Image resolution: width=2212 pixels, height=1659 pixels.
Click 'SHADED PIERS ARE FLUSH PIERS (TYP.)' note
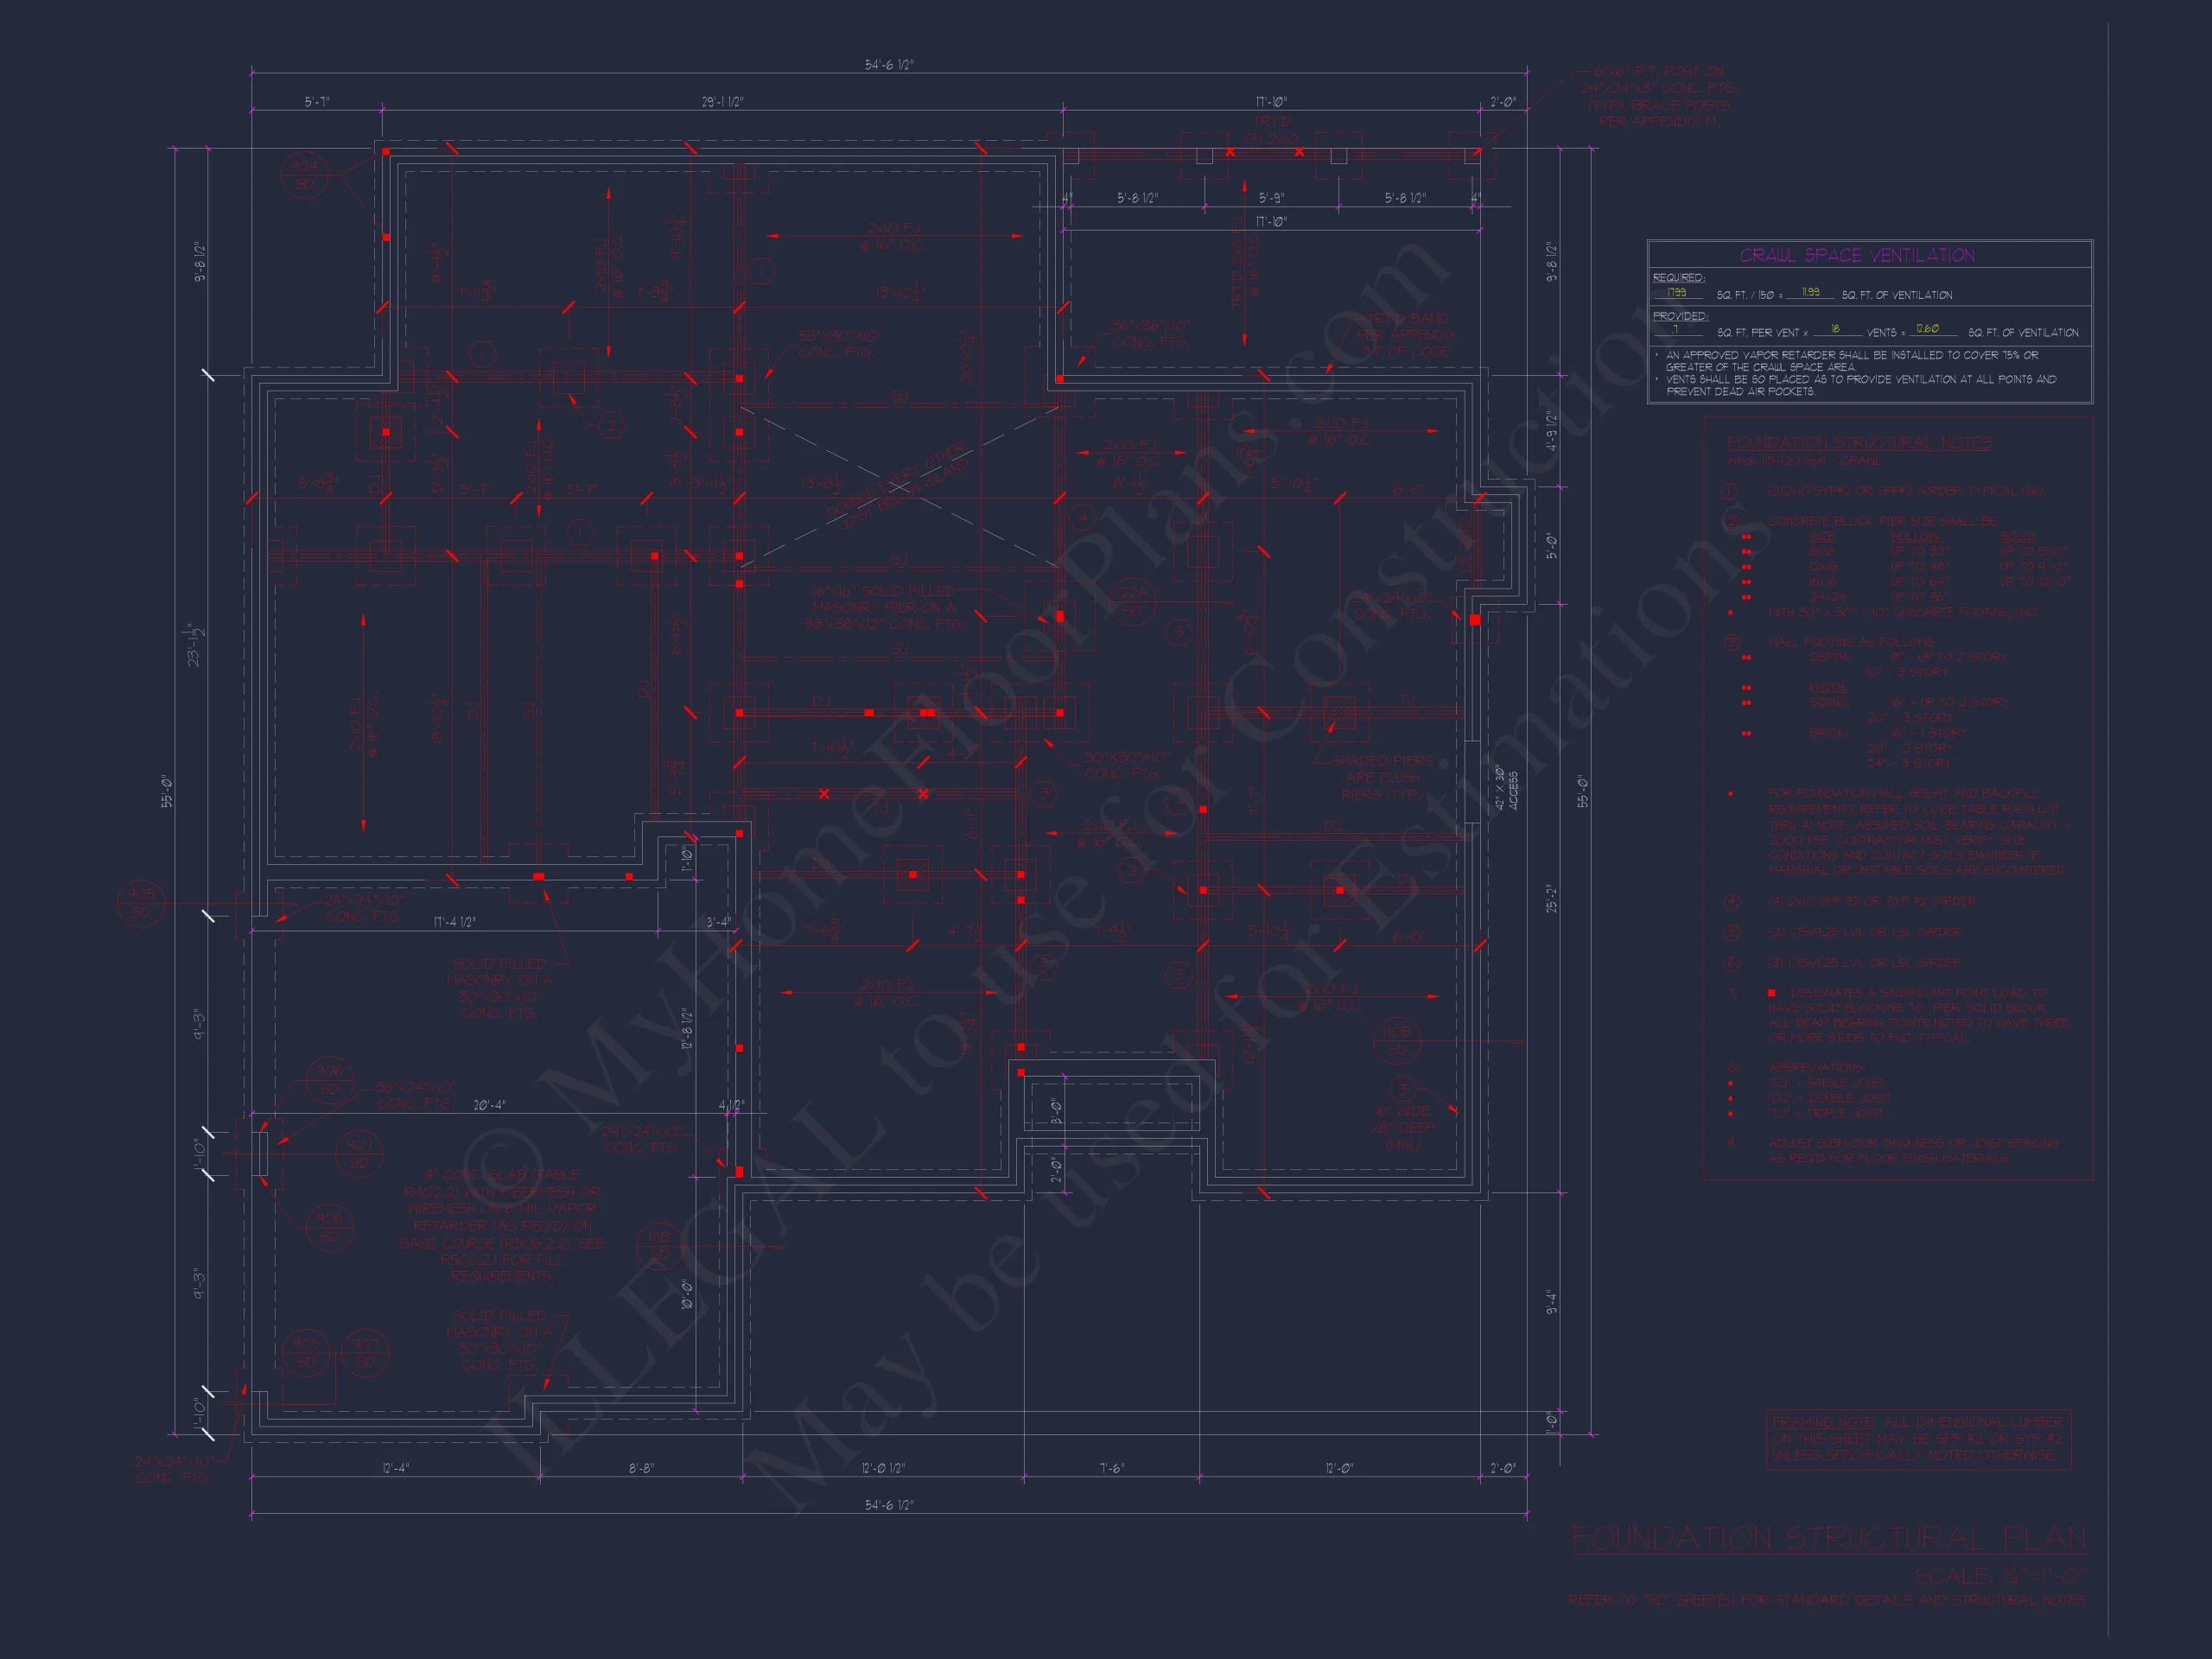tap(1382, 777)
